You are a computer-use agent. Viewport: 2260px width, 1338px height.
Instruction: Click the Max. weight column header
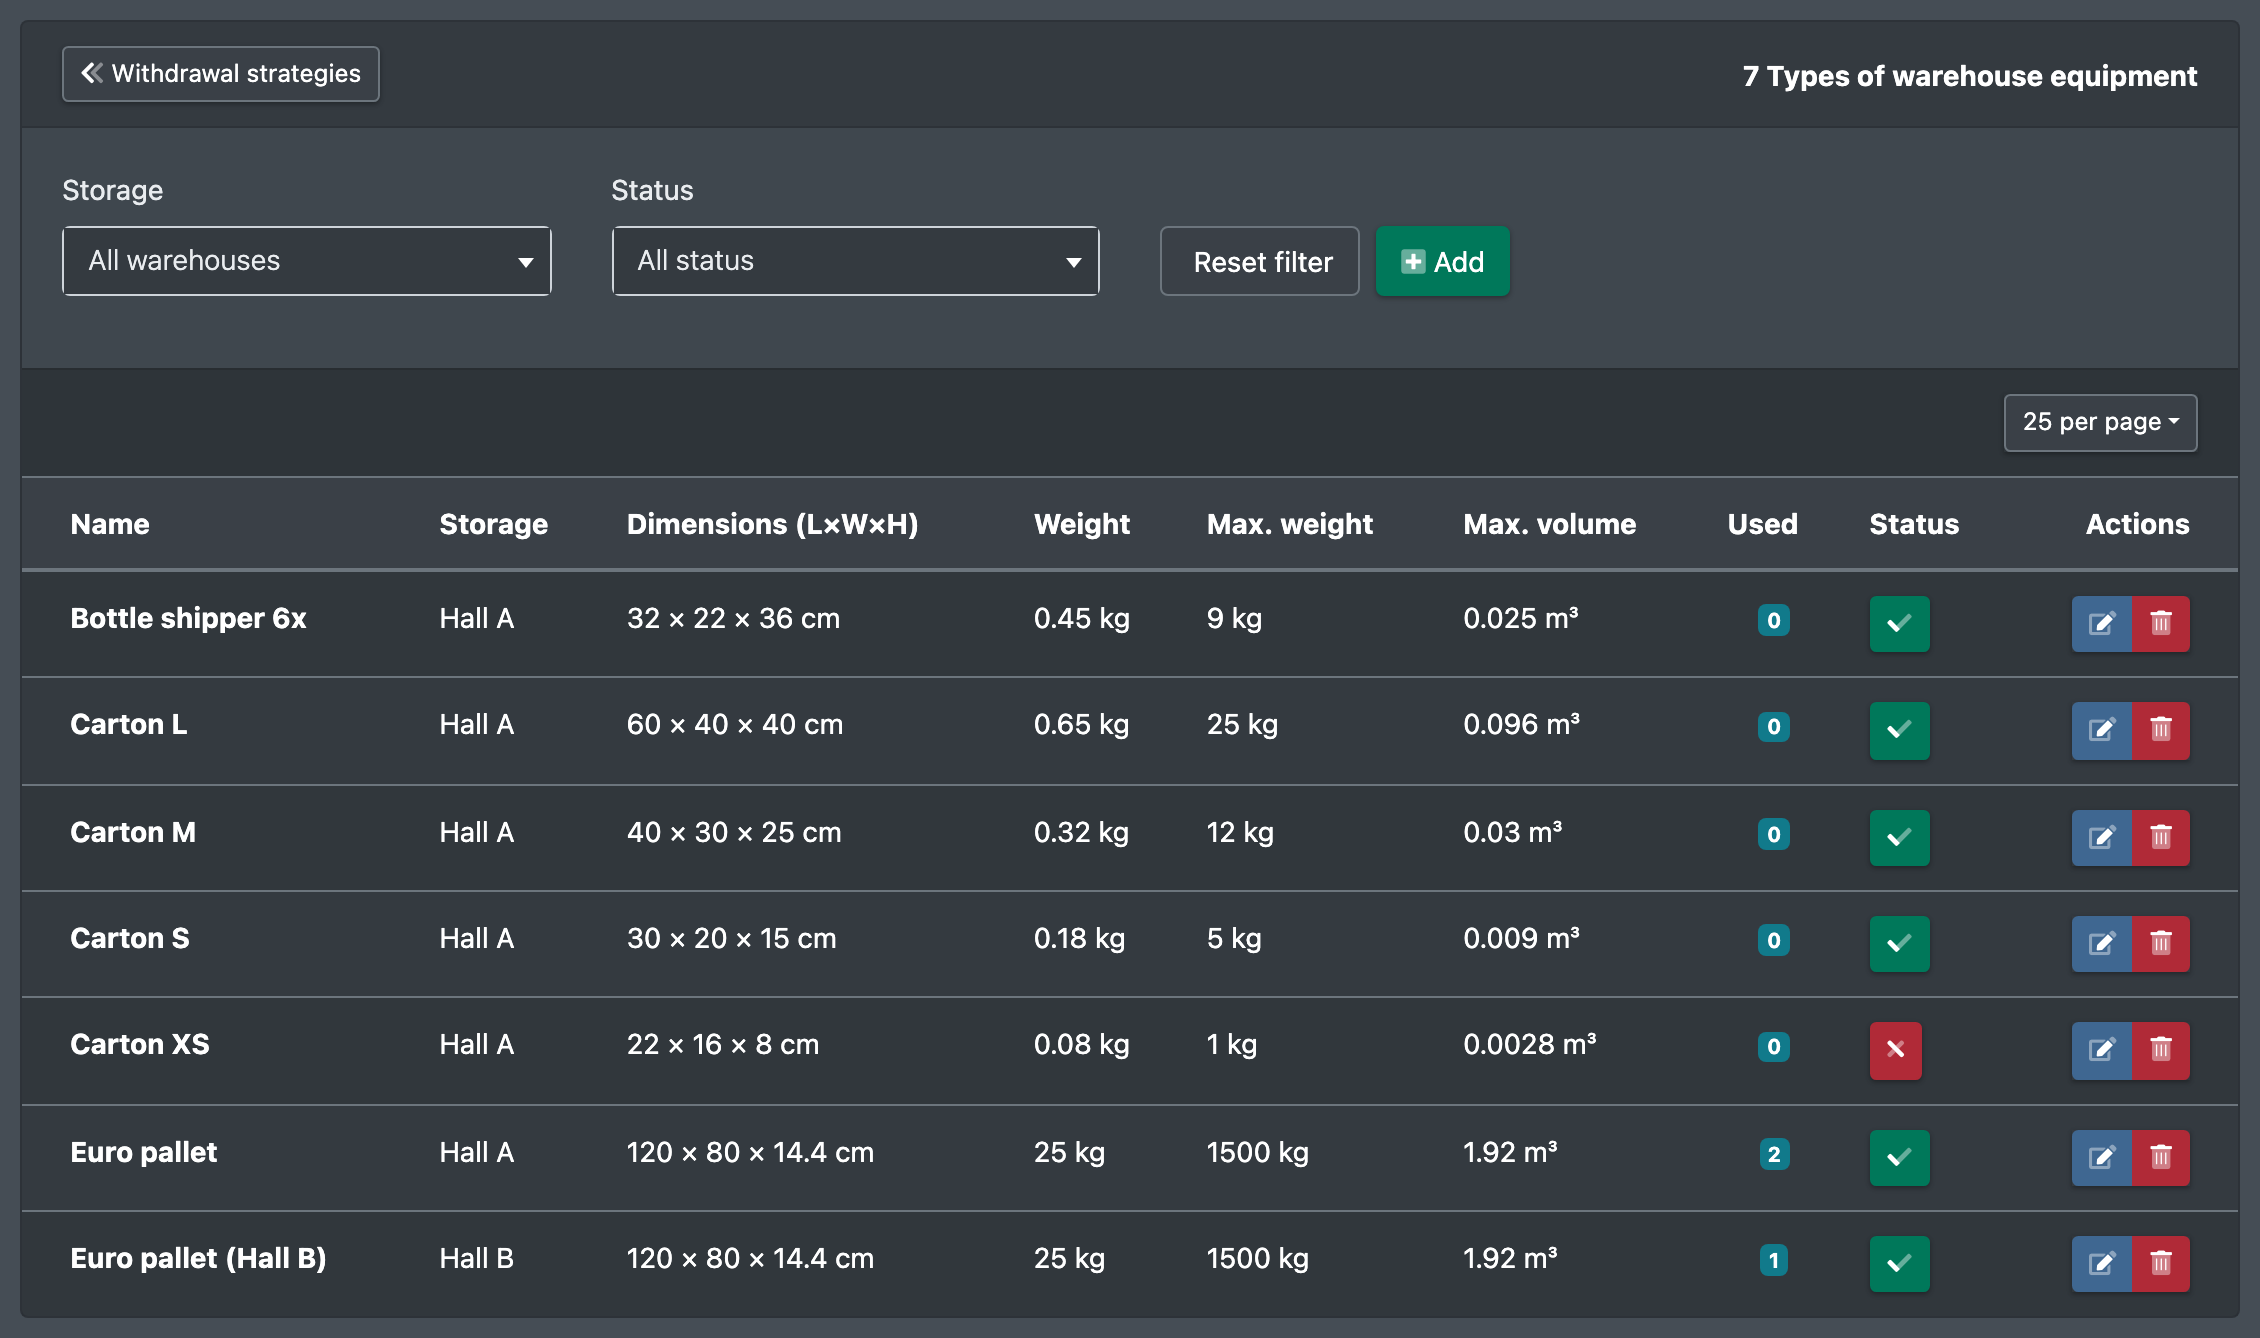[1289, 524]
